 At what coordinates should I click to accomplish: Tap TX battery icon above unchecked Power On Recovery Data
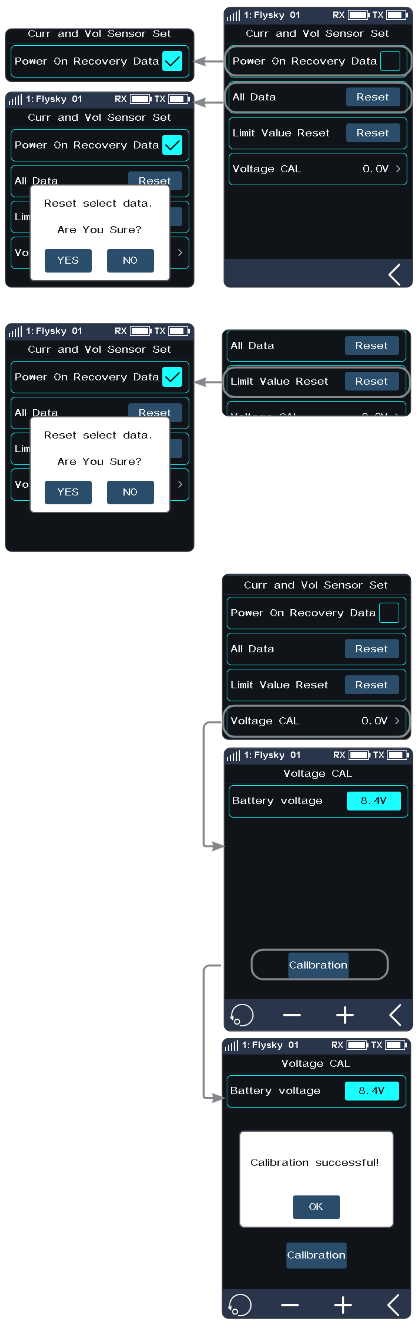tap(397, 16)
